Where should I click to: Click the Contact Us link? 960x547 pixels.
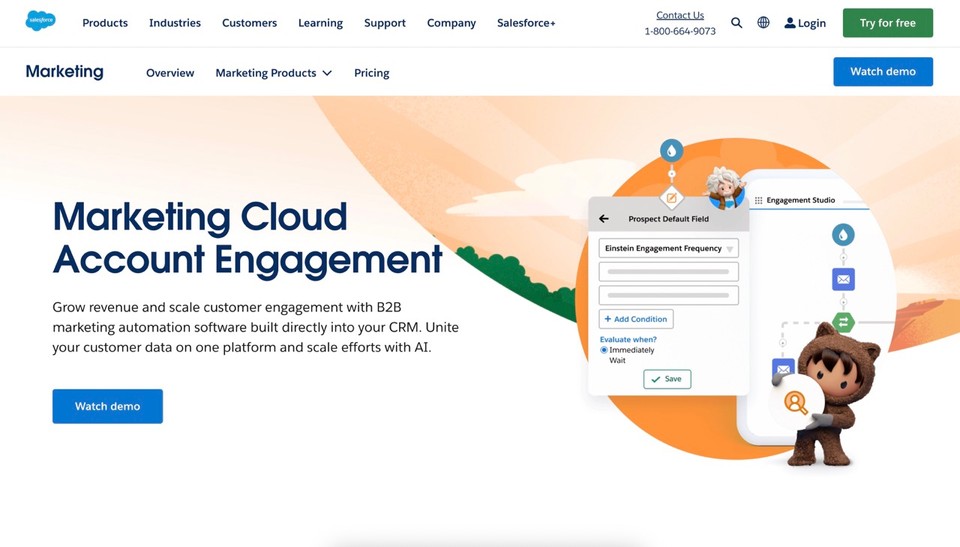680,15
